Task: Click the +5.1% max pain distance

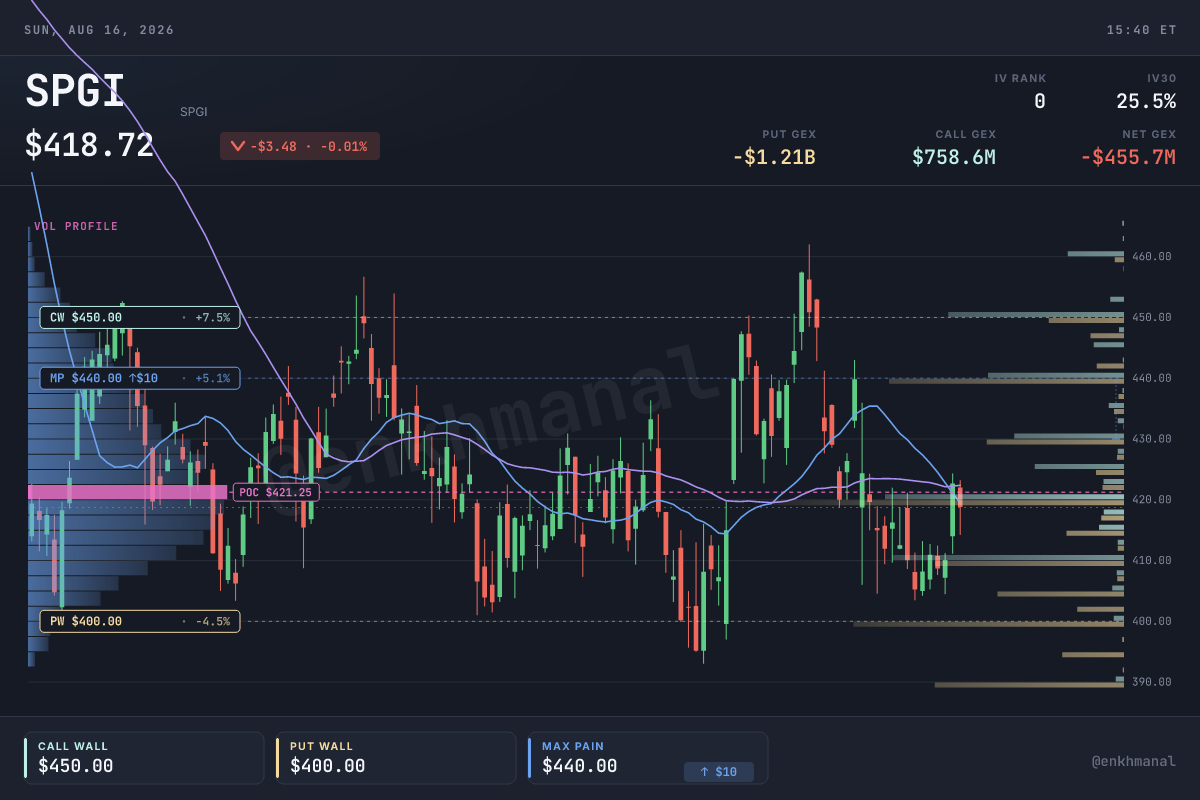Action: [x=212, y=378]
